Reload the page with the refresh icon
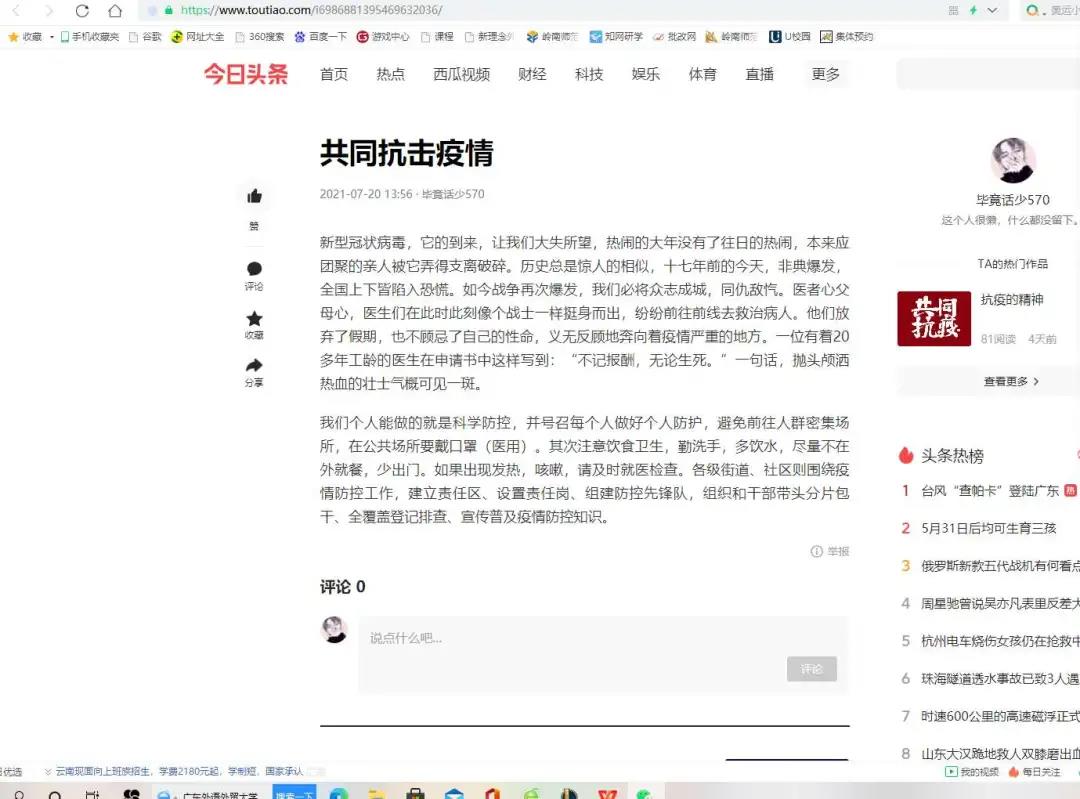Image resolution: width=1080 pixels, height=799 pixels. pos(82,11)
